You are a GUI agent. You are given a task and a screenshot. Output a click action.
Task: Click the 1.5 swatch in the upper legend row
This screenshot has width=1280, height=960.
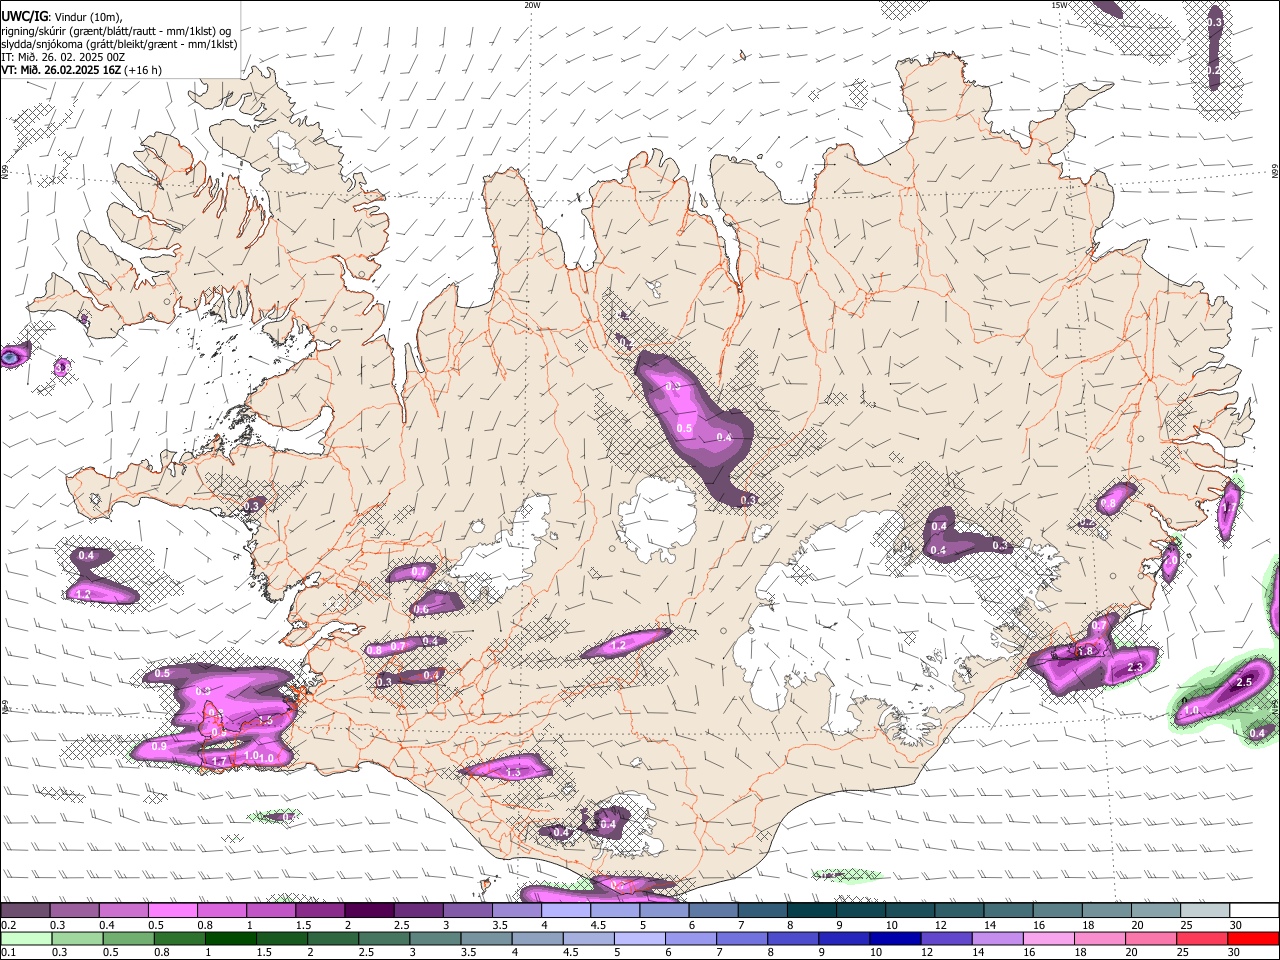point(319,911)
